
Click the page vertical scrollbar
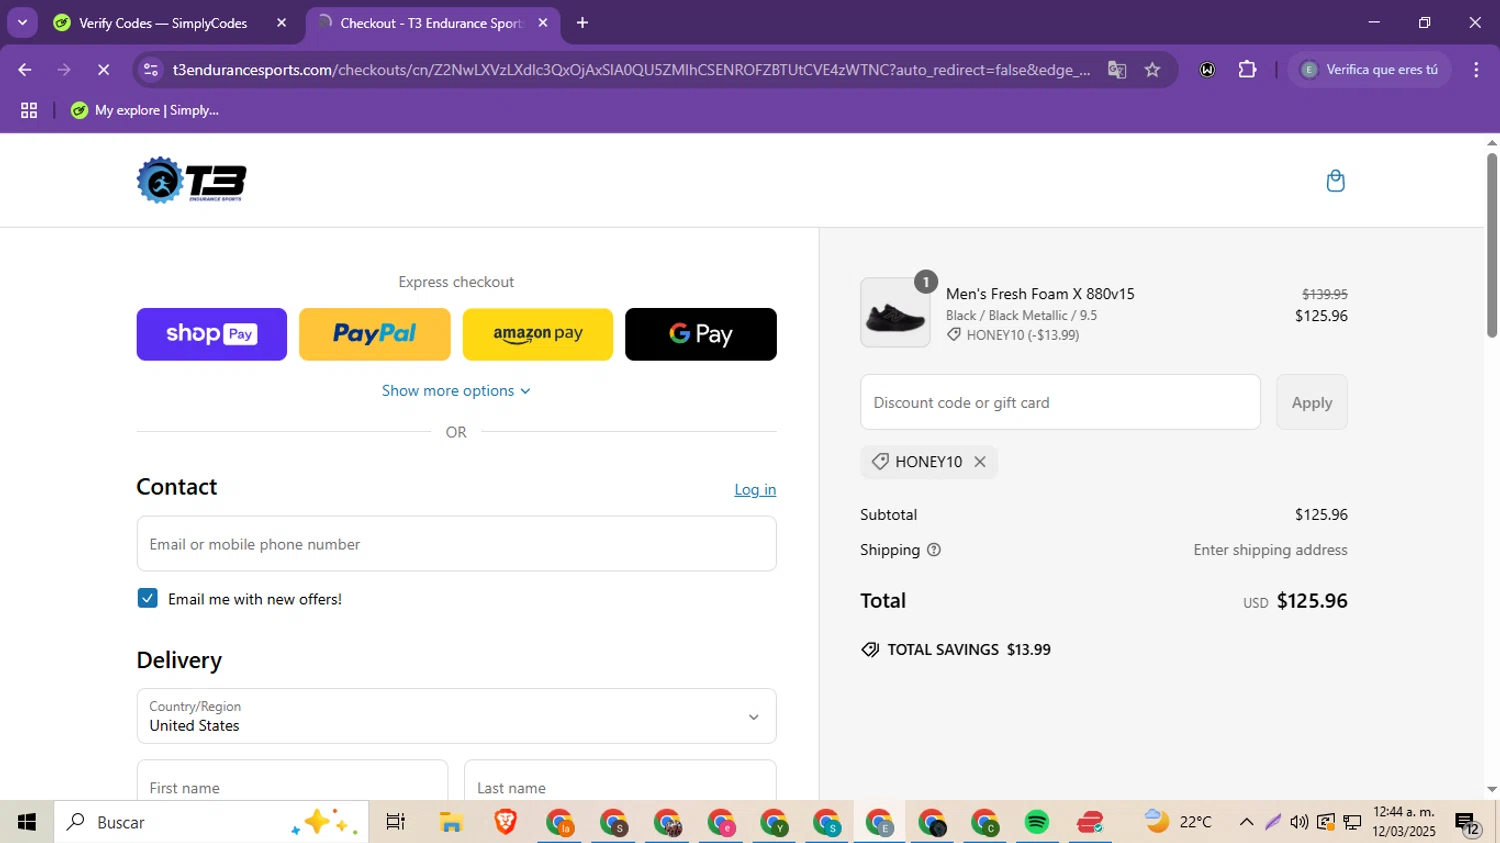pos(1491,245)
